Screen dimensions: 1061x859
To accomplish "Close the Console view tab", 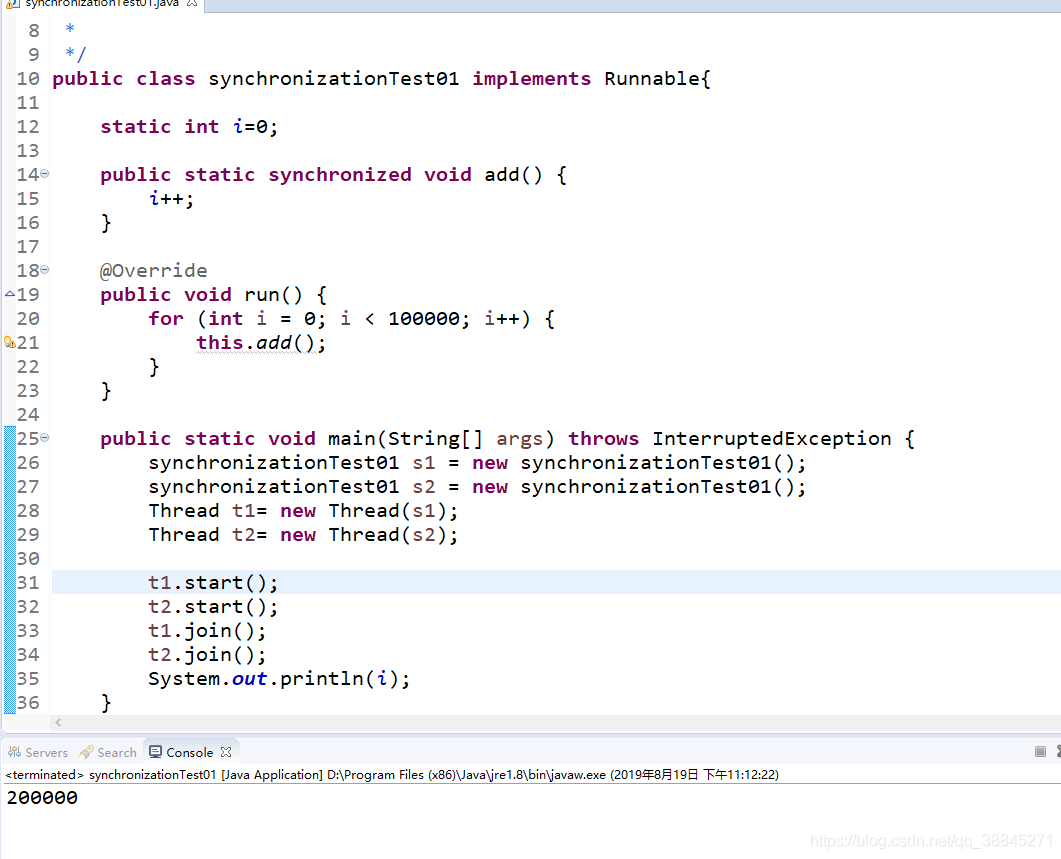I will point(226,752).
